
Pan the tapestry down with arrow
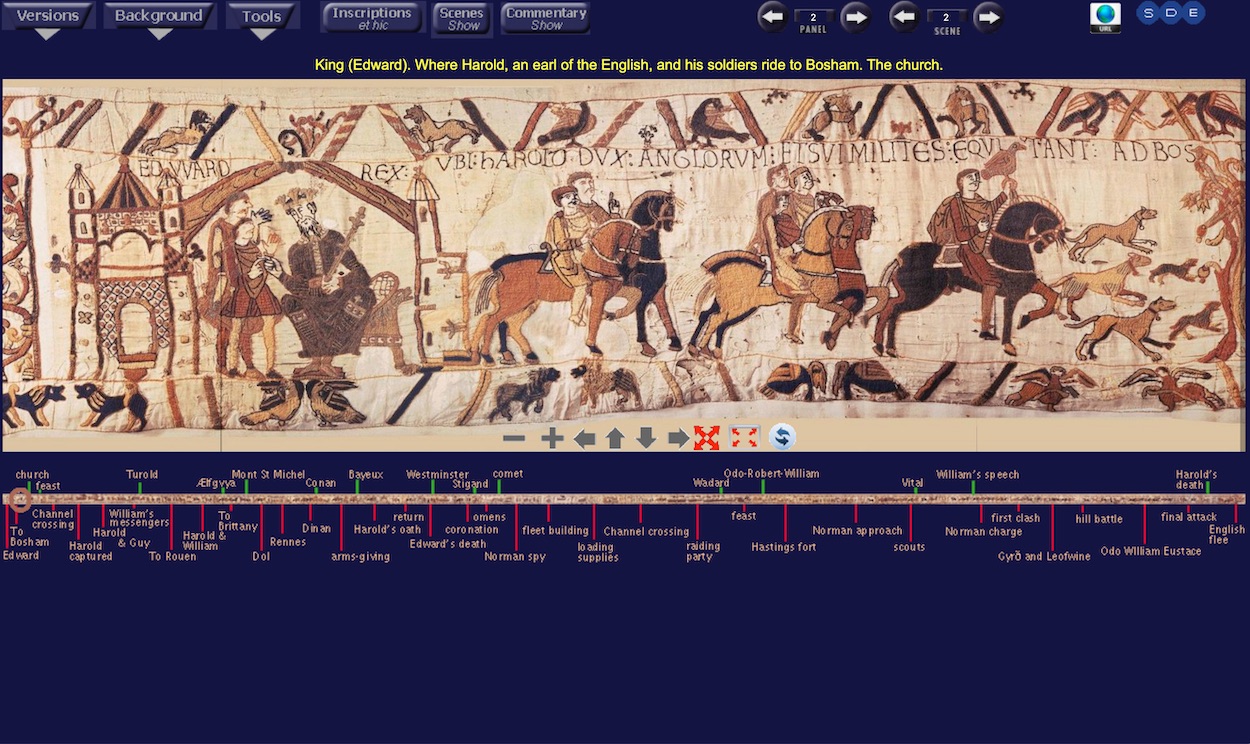(x=646, y=438)
